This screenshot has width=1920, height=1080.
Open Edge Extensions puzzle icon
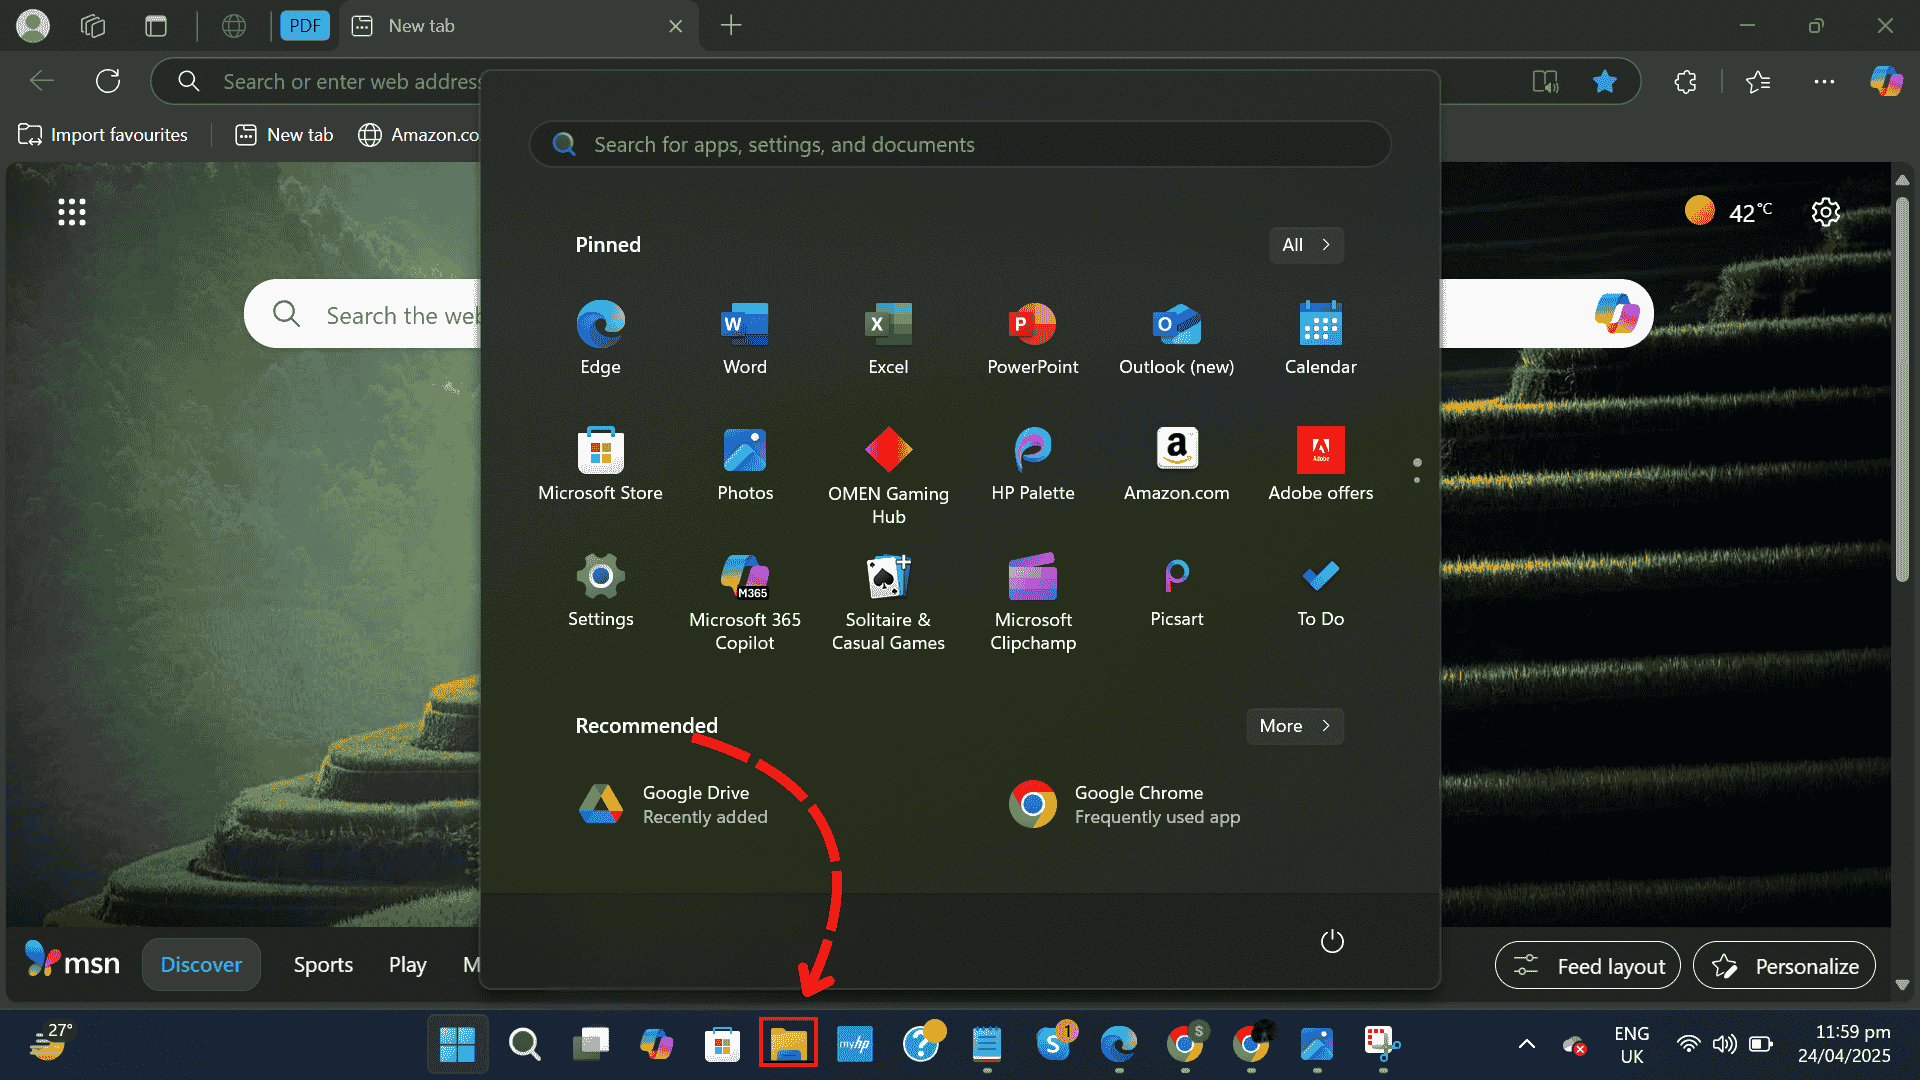pos(1685,81)
